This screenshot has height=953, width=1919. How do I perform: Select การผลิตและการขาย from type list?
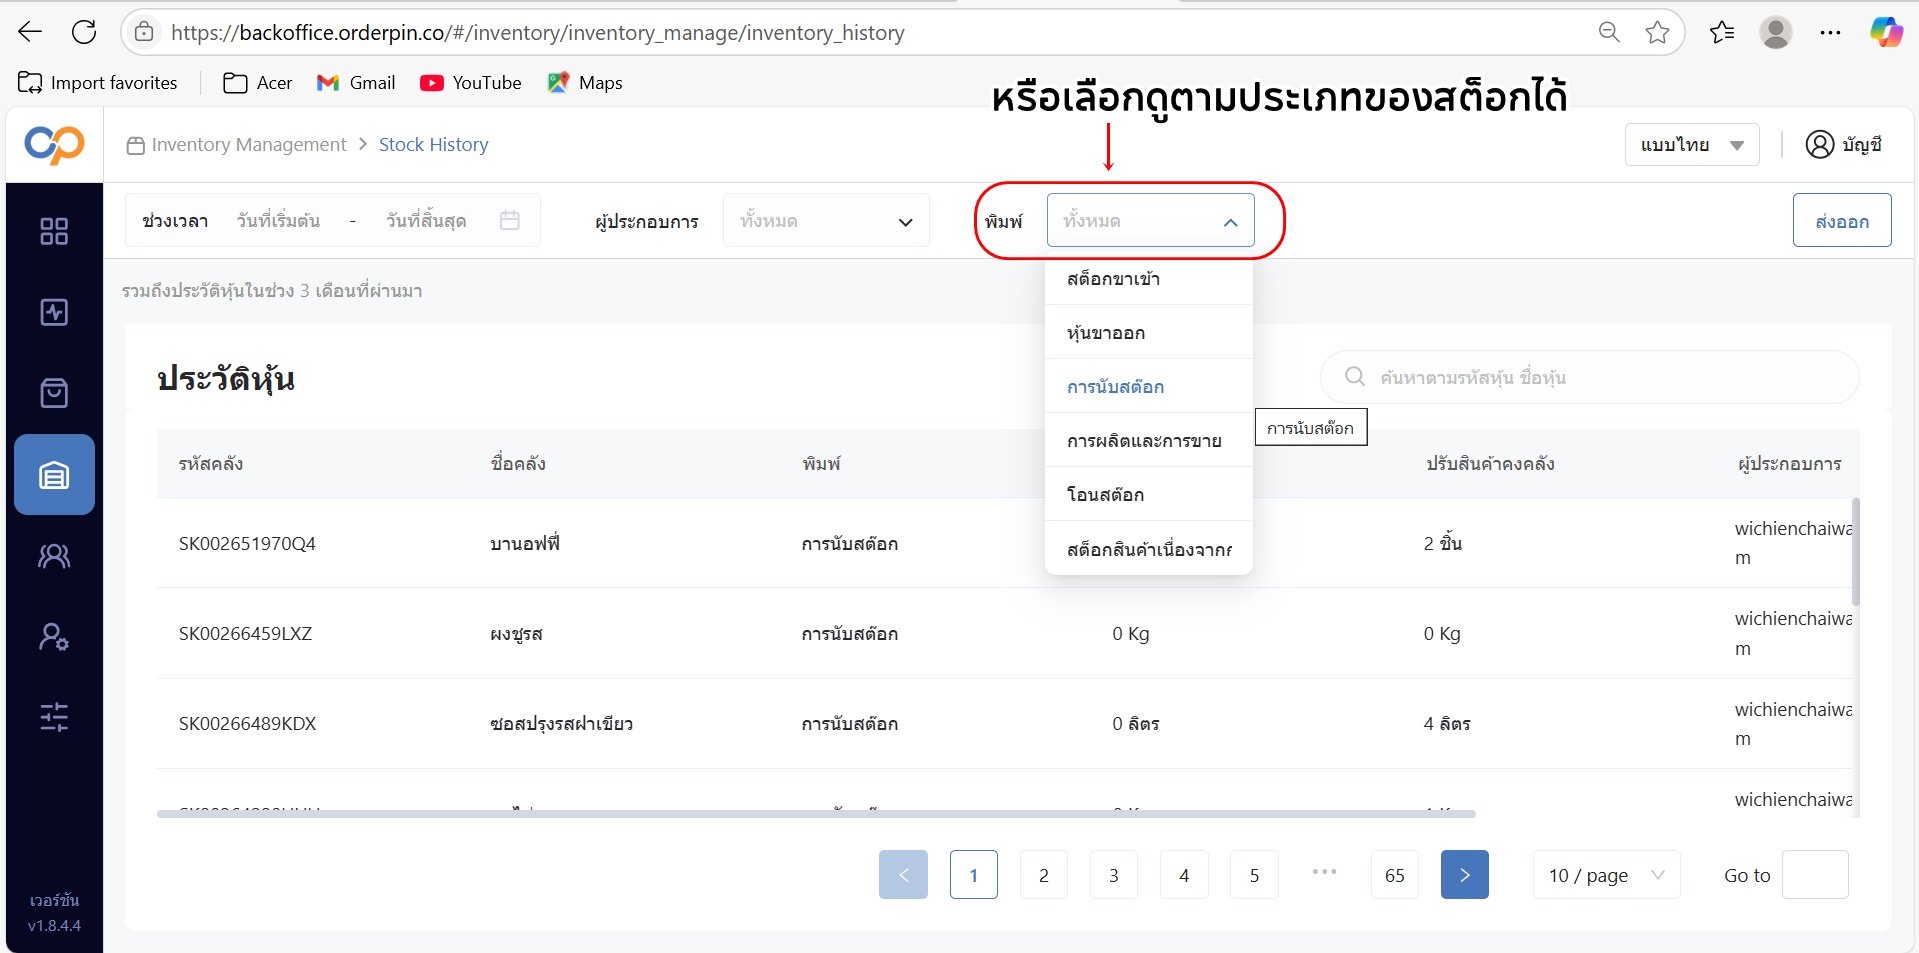click(x=1148, y=441)
